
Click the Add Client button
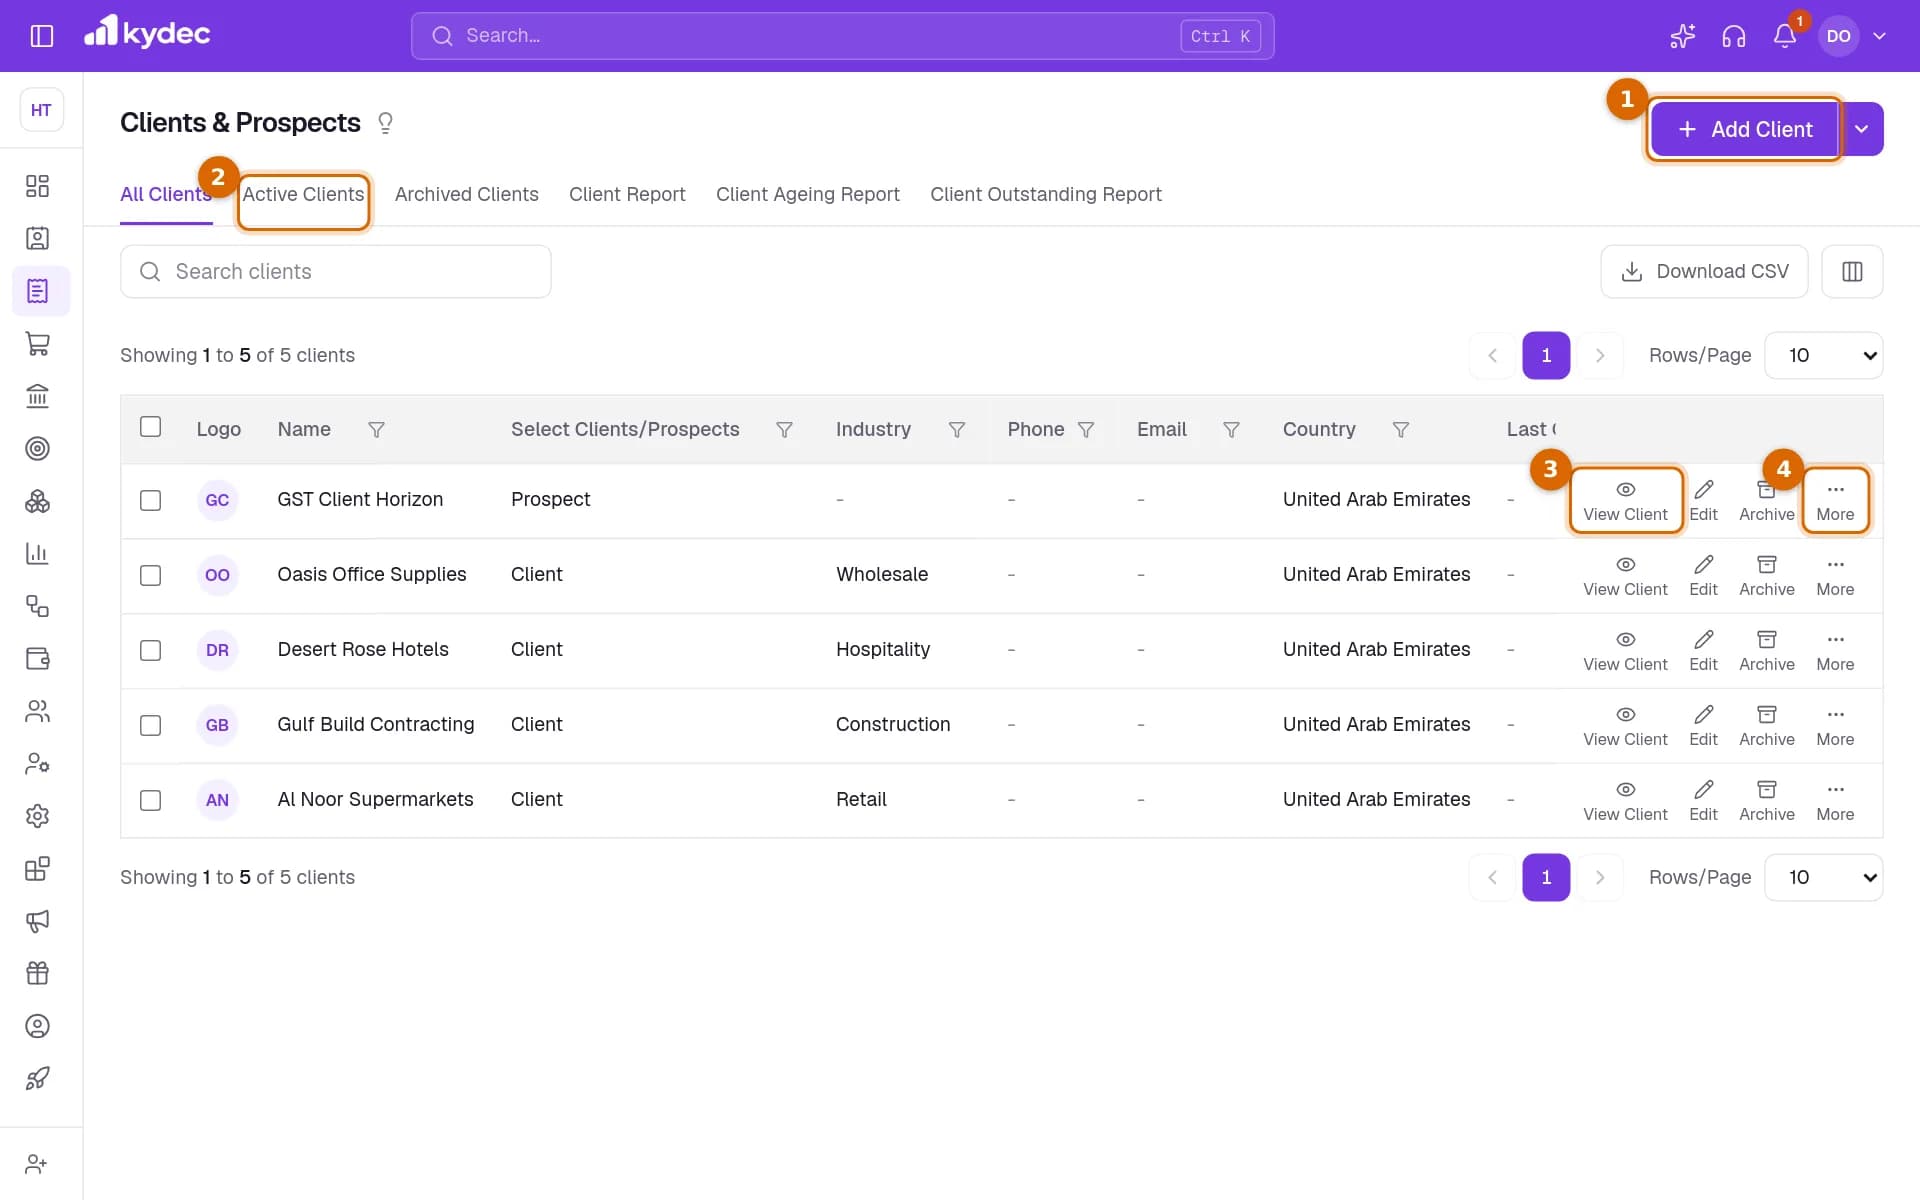pos(1745,129)
